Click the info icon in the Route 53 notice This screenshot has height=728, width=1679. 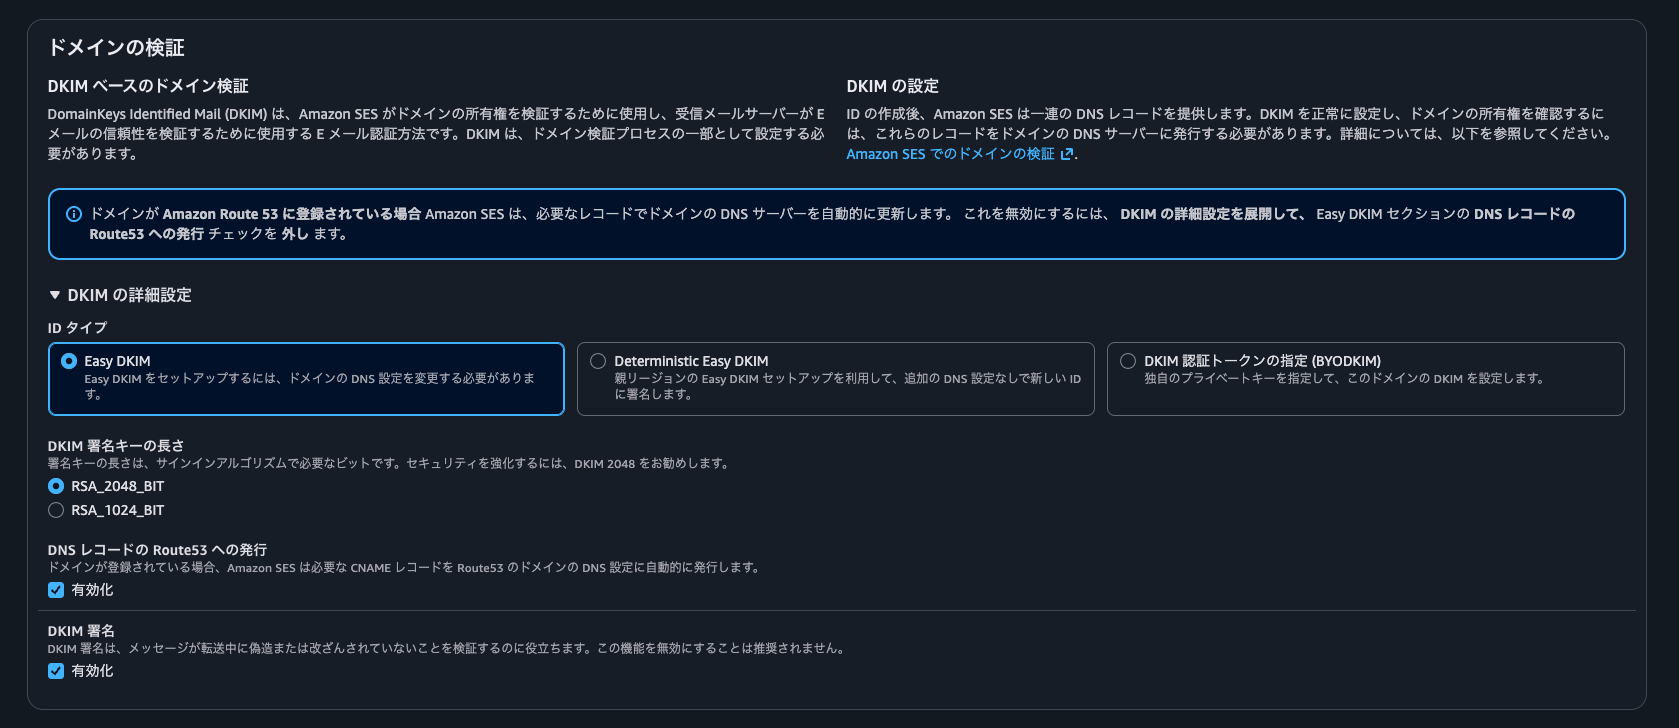pos(73,214)
